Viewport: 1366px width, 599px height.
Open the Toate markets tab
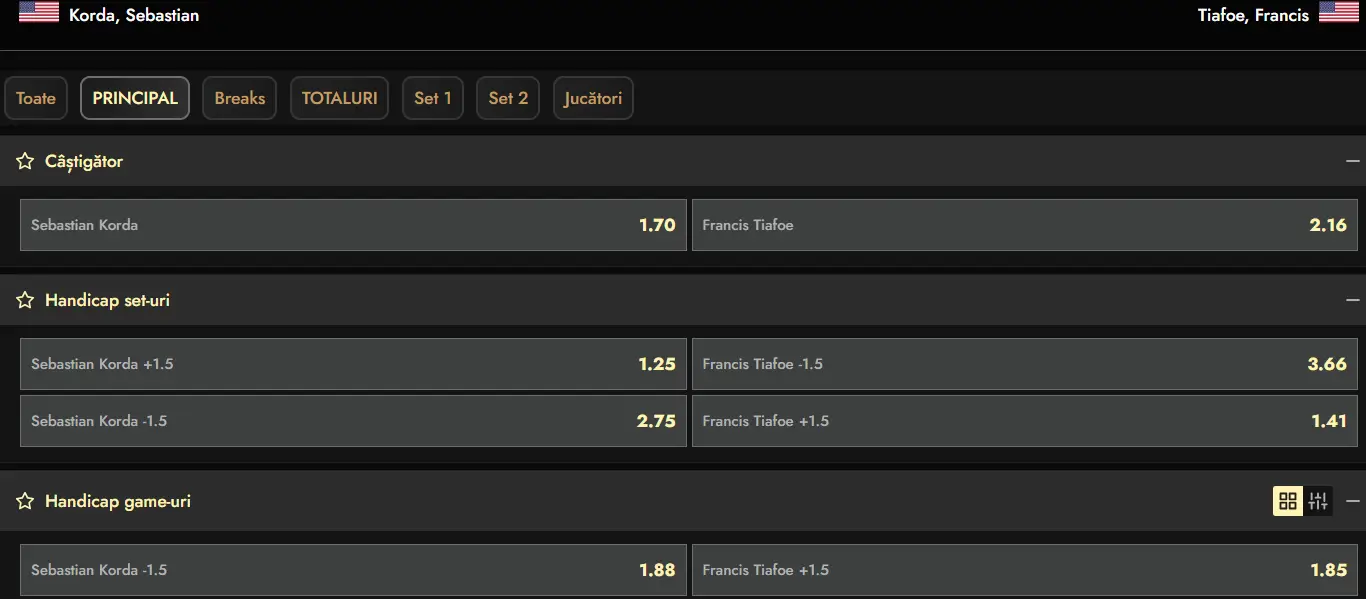pos(36,98)
